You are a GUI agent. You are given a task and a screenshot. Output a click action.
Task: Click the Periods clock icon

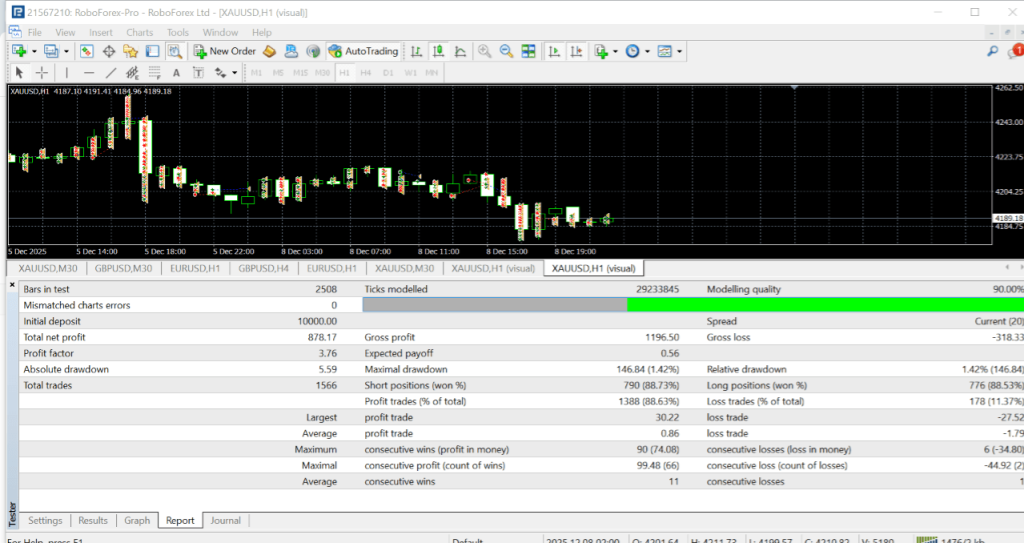(632, 51)
